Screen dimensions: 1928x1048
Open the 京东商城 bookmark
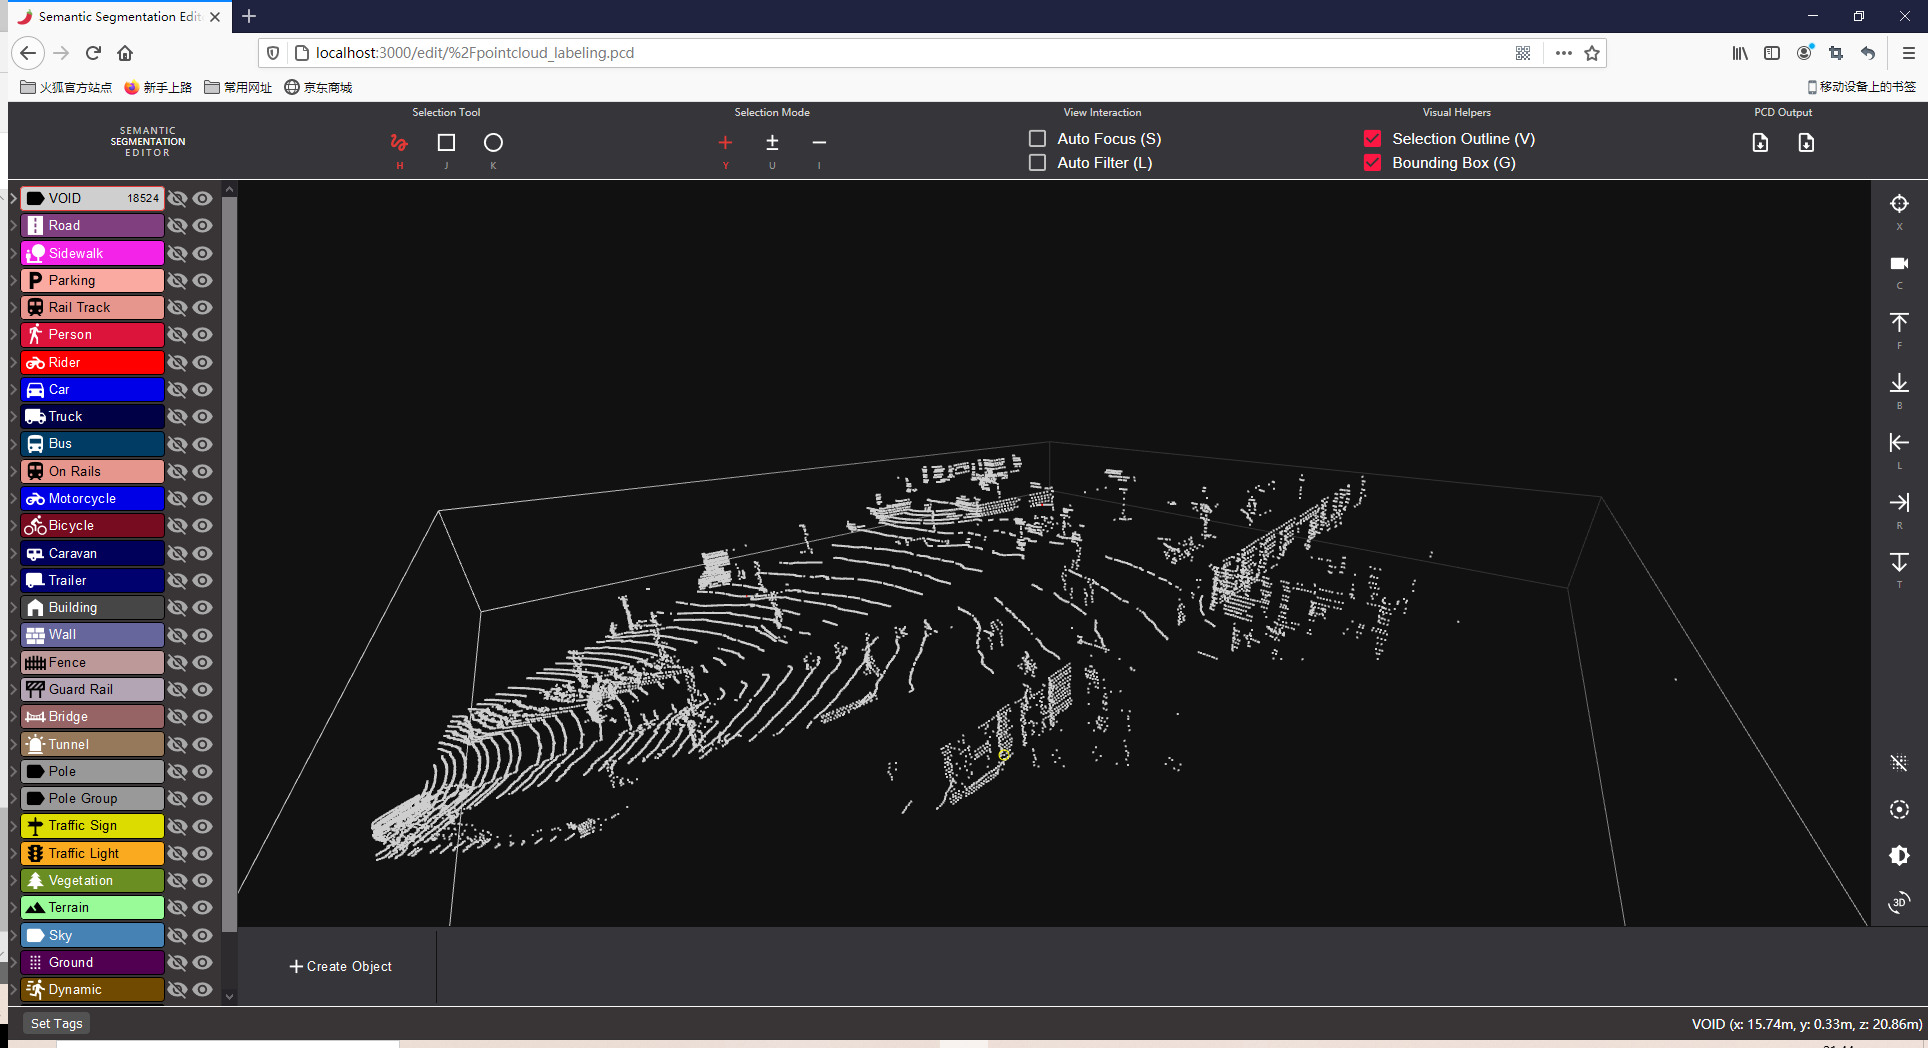[x=317, y=87]
